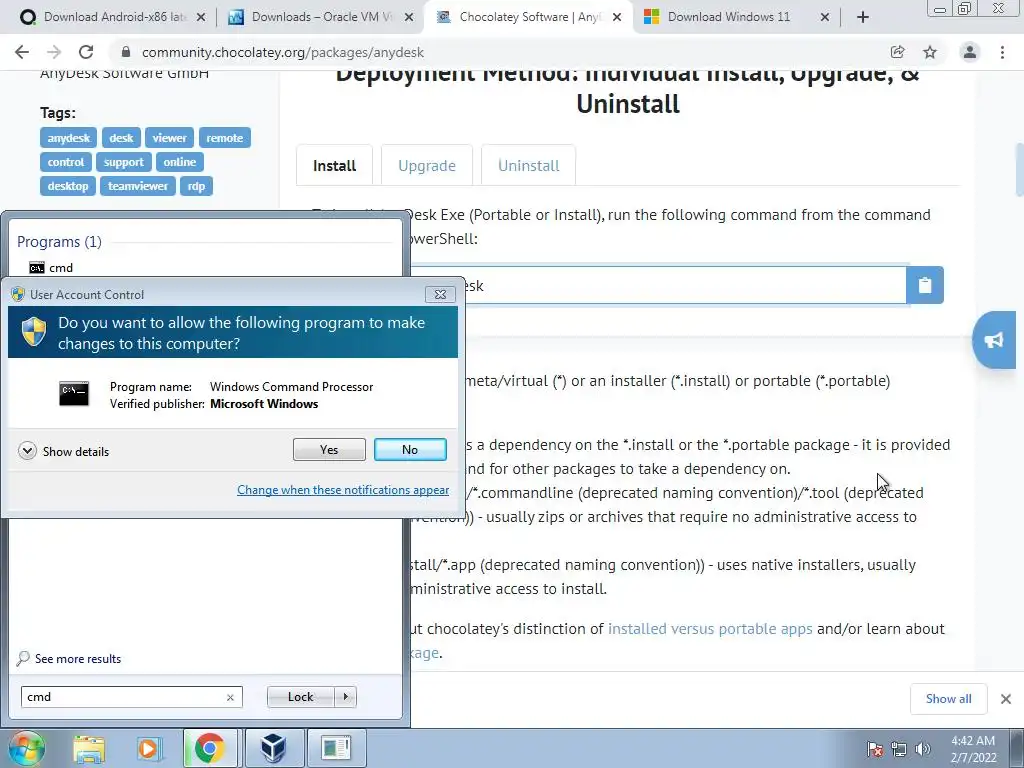
Task: Open shutdown options arrow next to Lock
Action: [345, 697]
